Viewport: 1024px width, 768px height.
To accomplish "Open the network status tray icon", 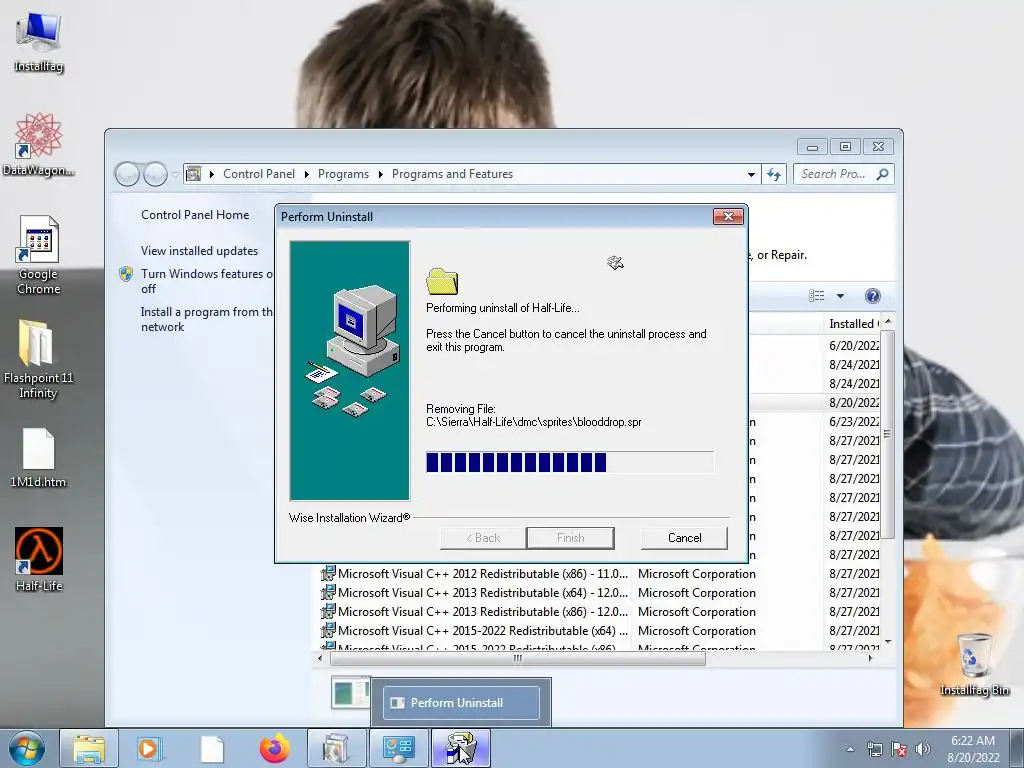I will [x=874, y=749].
